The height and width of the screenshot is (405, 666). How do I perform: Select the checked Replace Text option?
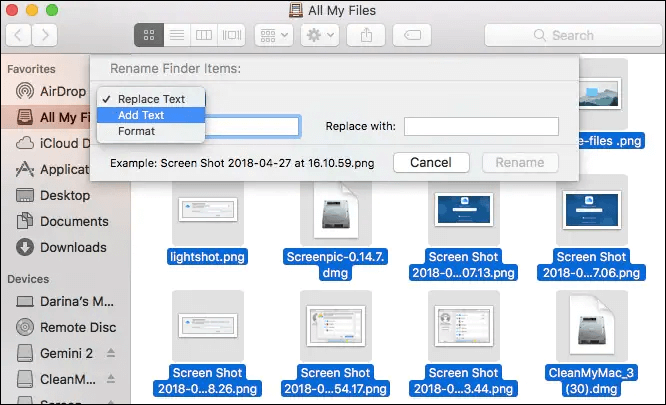click(x=151, y=99)
